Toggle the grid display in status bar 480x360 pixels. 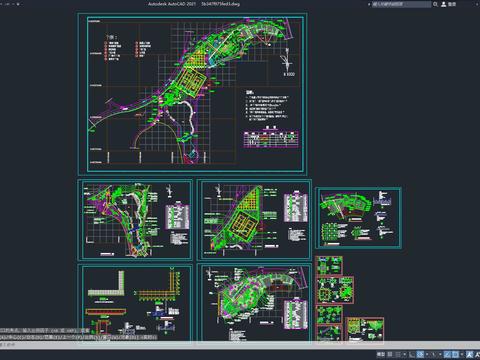pyautogui.click(x=389, y=354)
